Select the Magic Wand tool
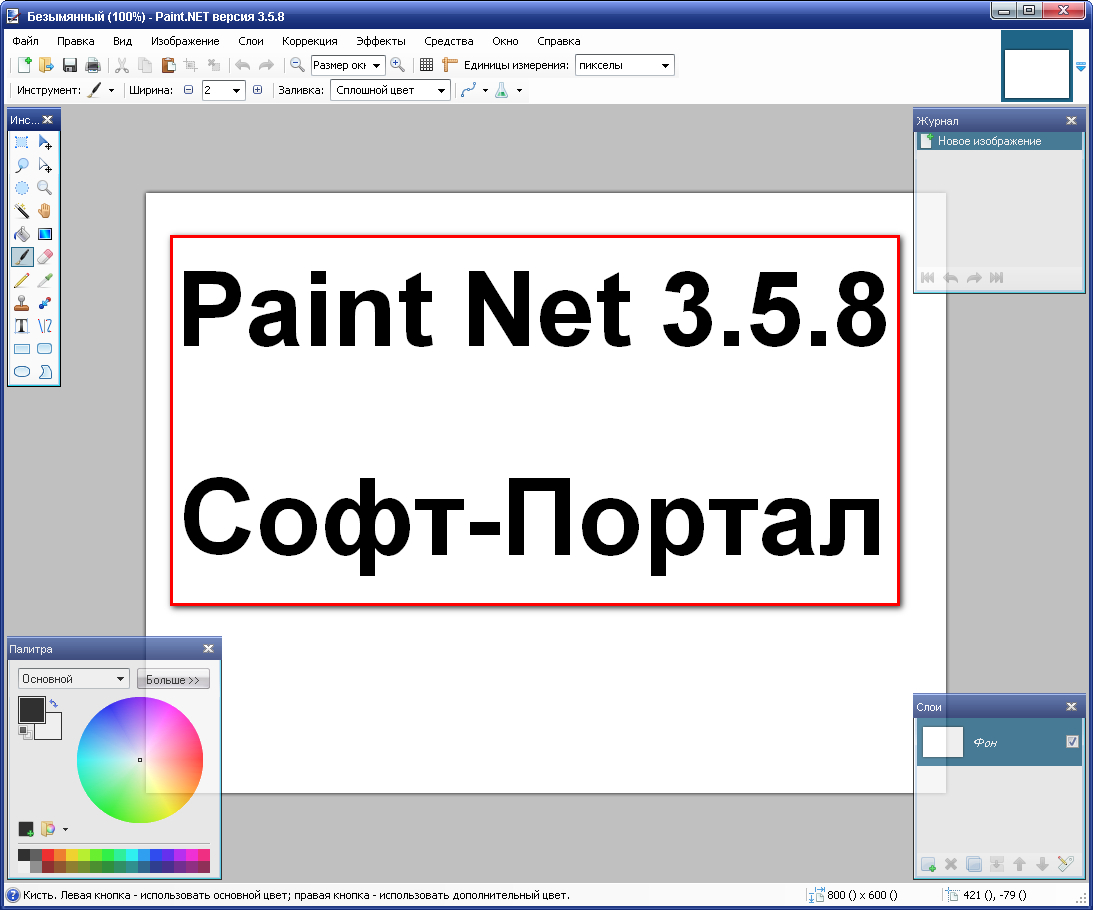1093x910 pixels. (x=22, y=211)
